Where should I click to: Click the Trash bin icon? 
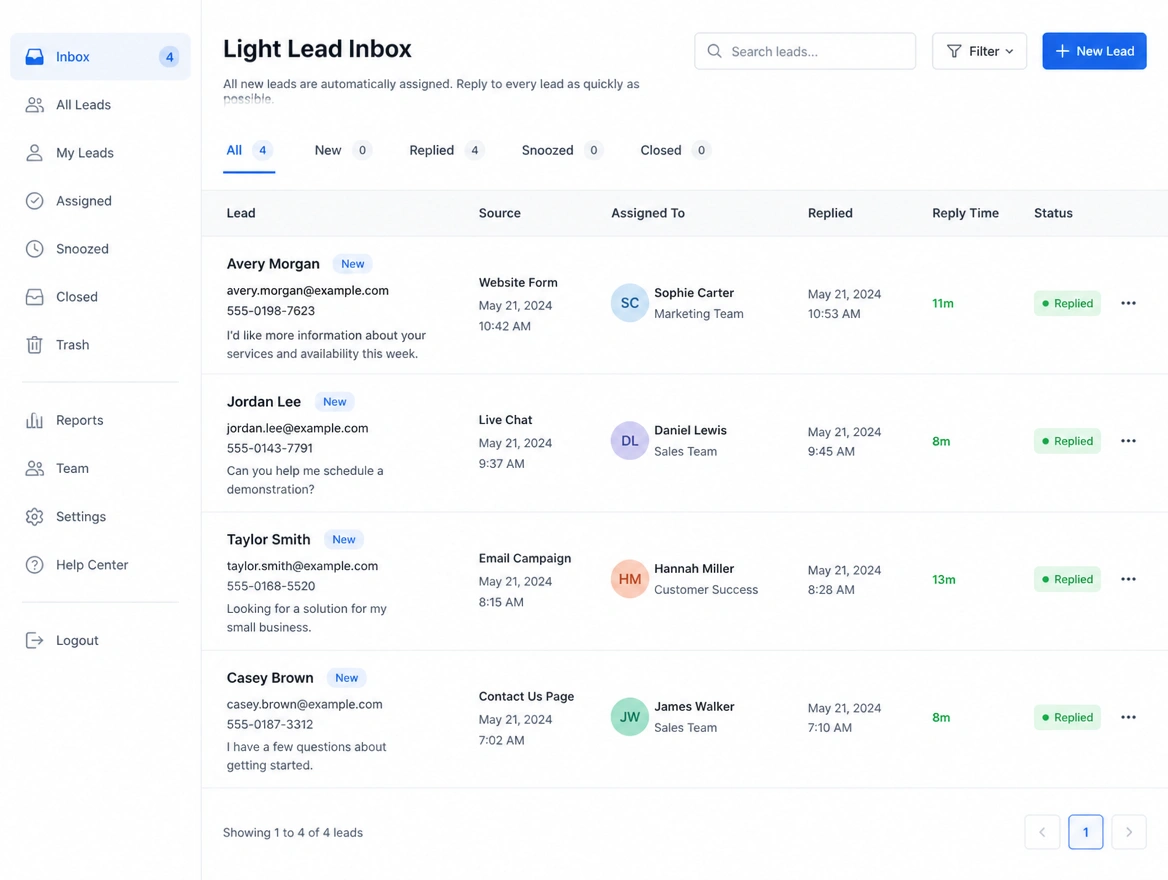click(34, 345)
